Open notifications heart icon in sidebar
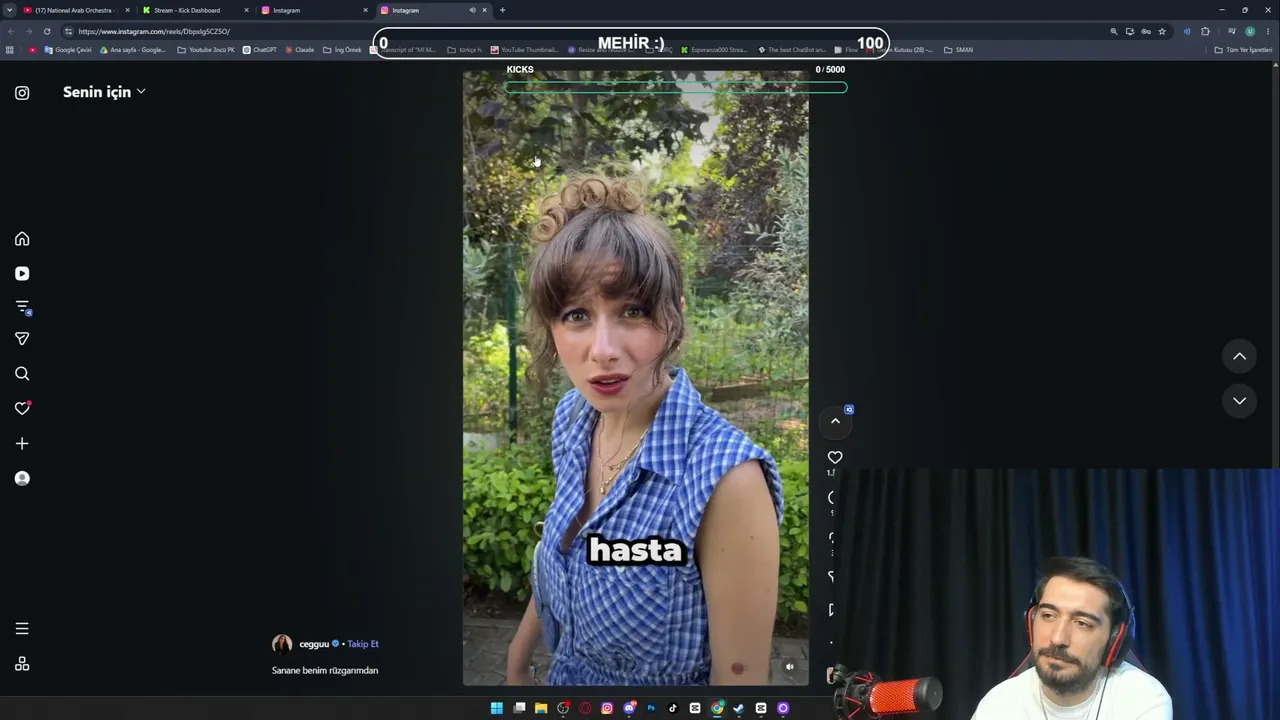The width and height of the screenshot is (1280, 720). [x=22, y=408]
